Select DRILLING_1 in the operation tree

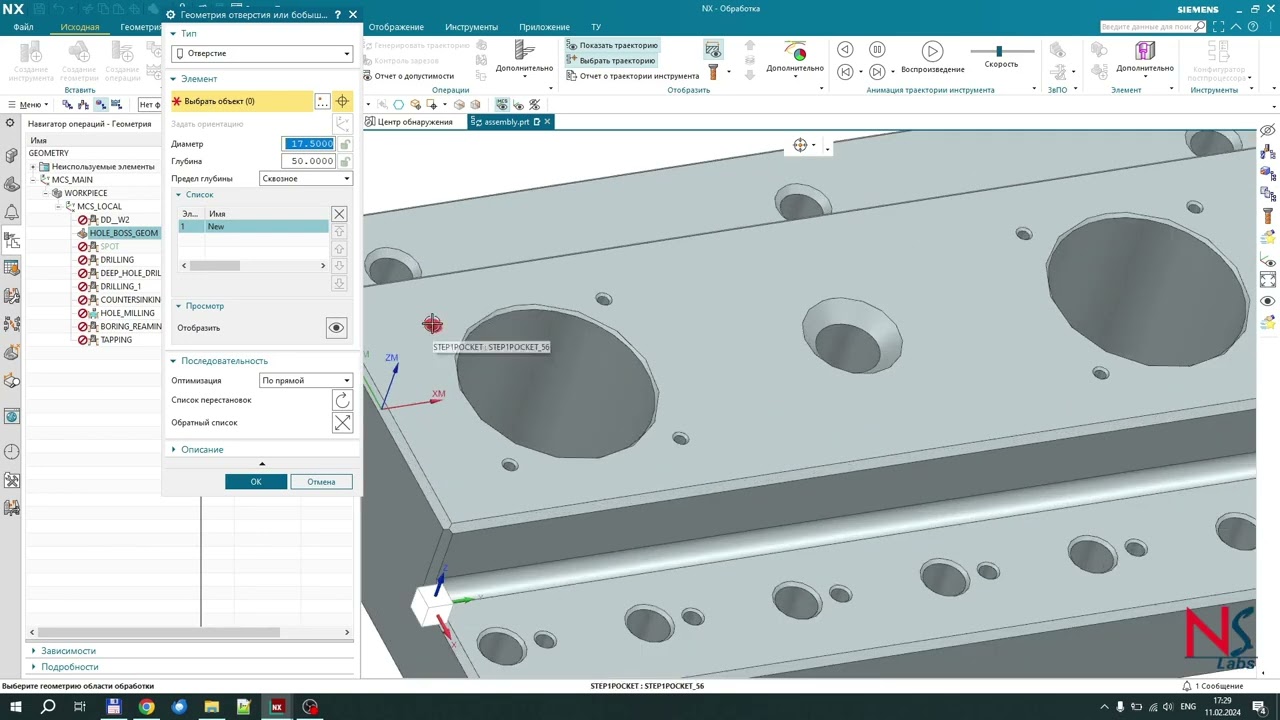point(120,287)
